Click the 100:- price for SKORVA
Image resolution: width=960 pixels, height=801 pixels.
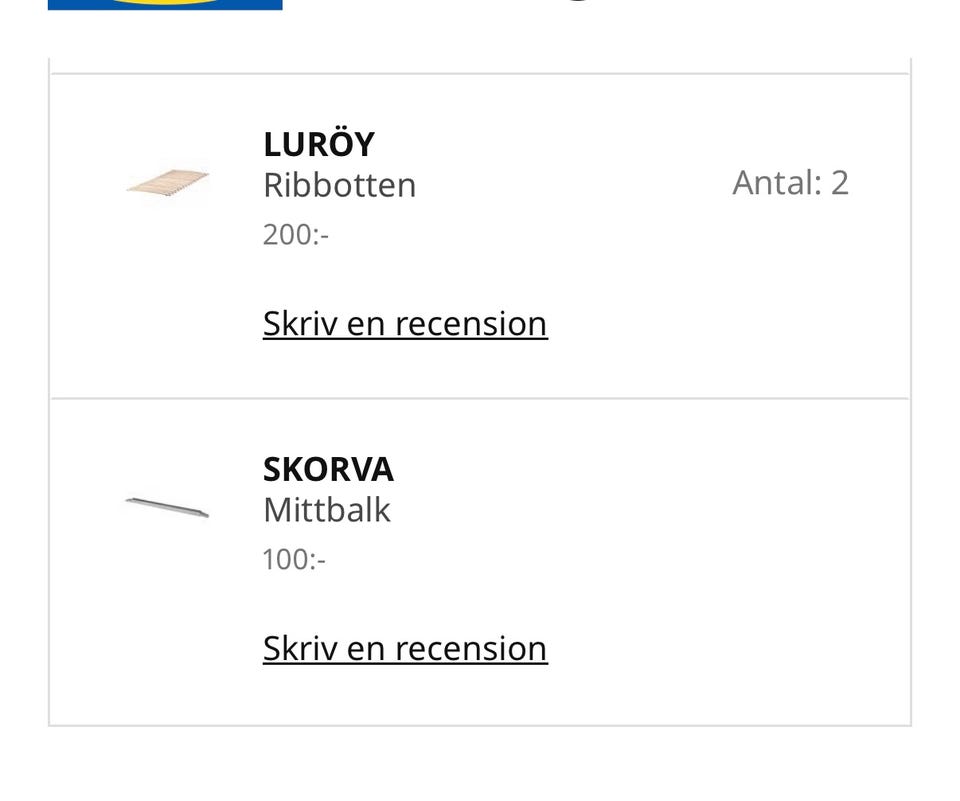(x=293, y=559)
